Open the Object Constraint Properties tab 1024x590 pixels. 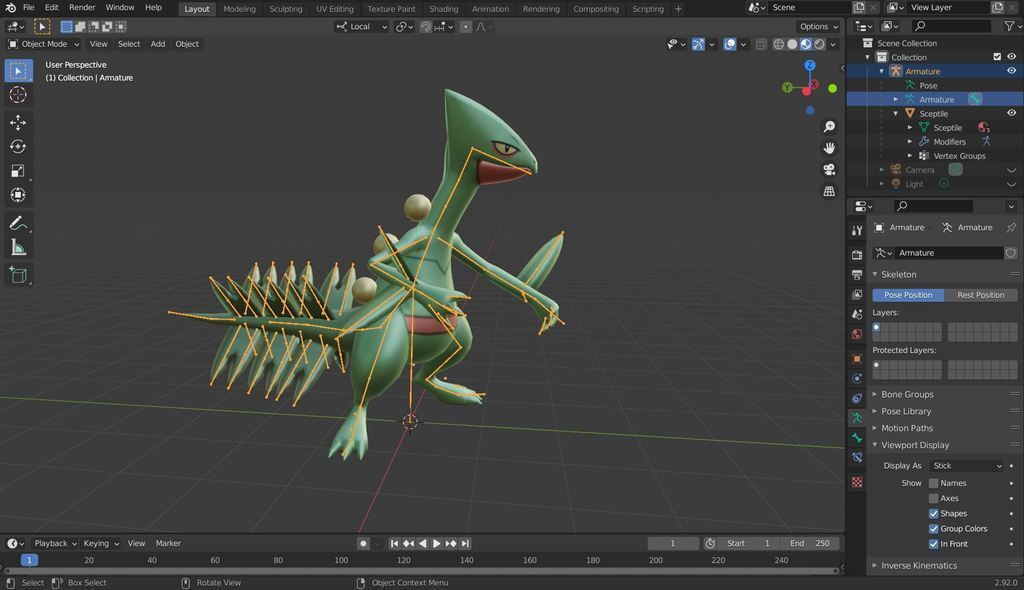856,397
